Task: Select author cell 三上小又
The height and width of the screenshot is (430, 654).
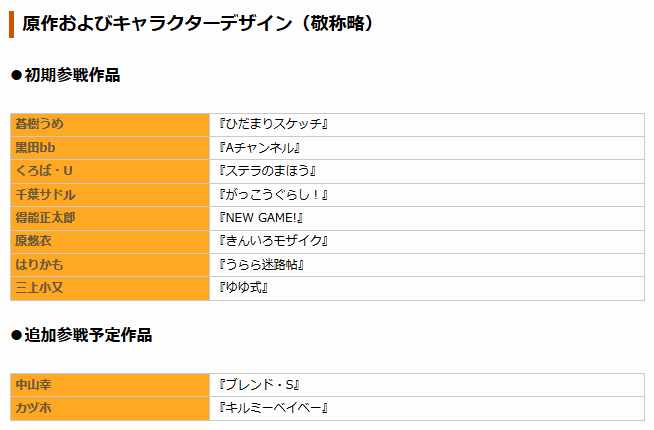Action: pyautogui.click(x=110, y=288)
